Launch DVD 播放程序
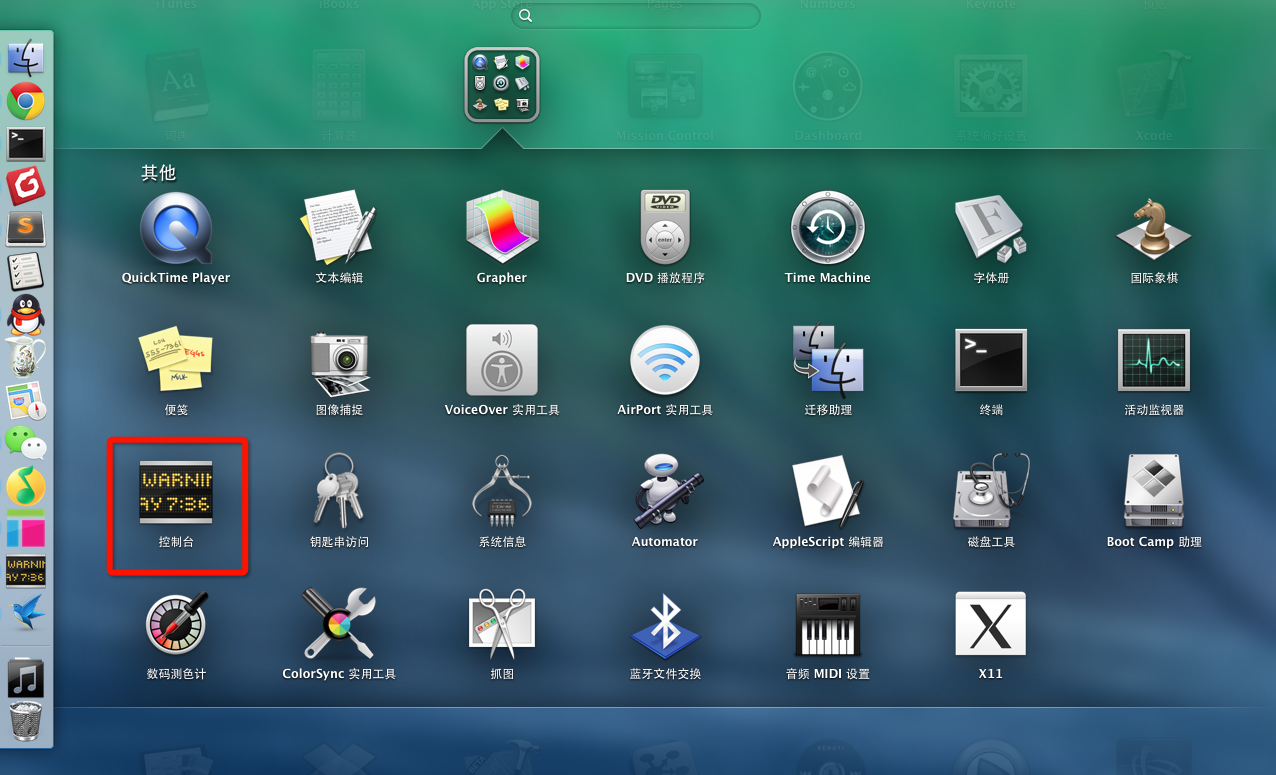The height and width of the screenshot is (775, 1276). (x=665, y=228)
